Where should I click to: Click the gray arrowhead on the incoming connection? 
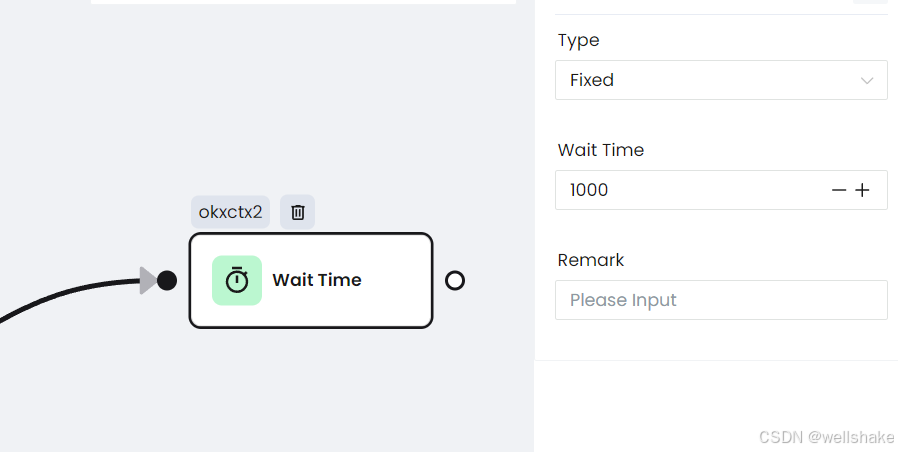click(x=148, y=280)
